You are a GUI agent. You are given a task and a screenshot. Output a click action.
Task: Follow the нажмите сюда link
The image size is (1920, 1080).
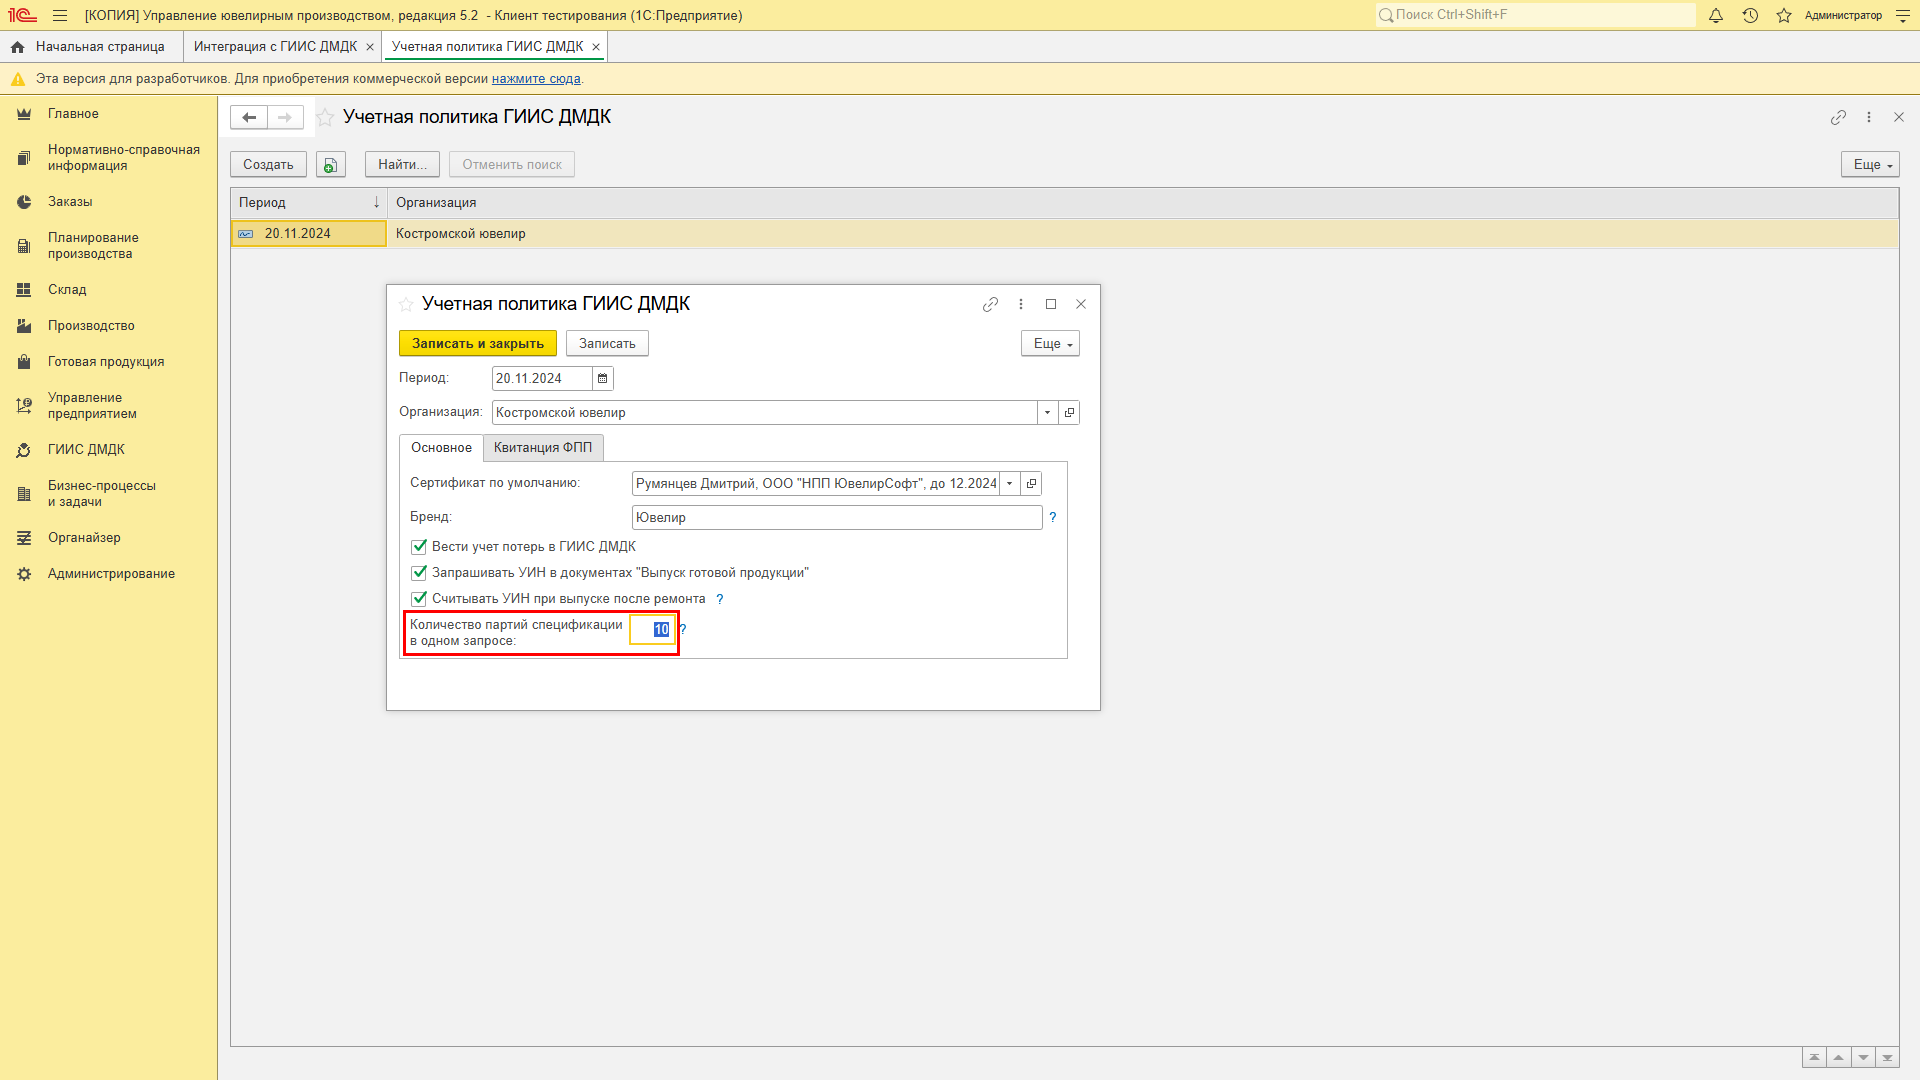point(536,79)
